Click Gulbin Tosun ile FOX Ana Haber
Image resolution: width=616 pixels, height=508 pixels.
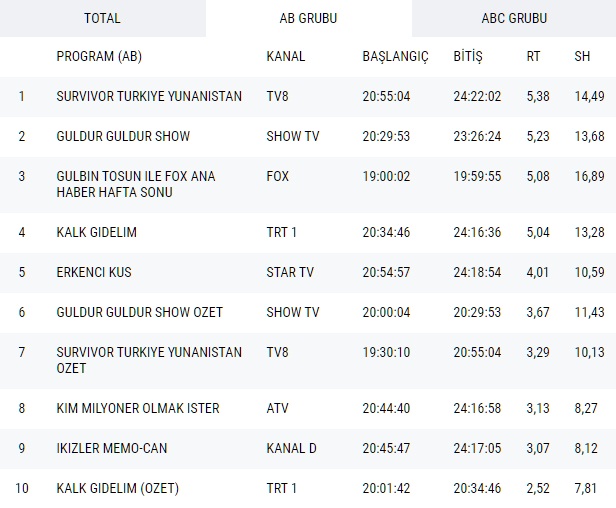(135, 184)
